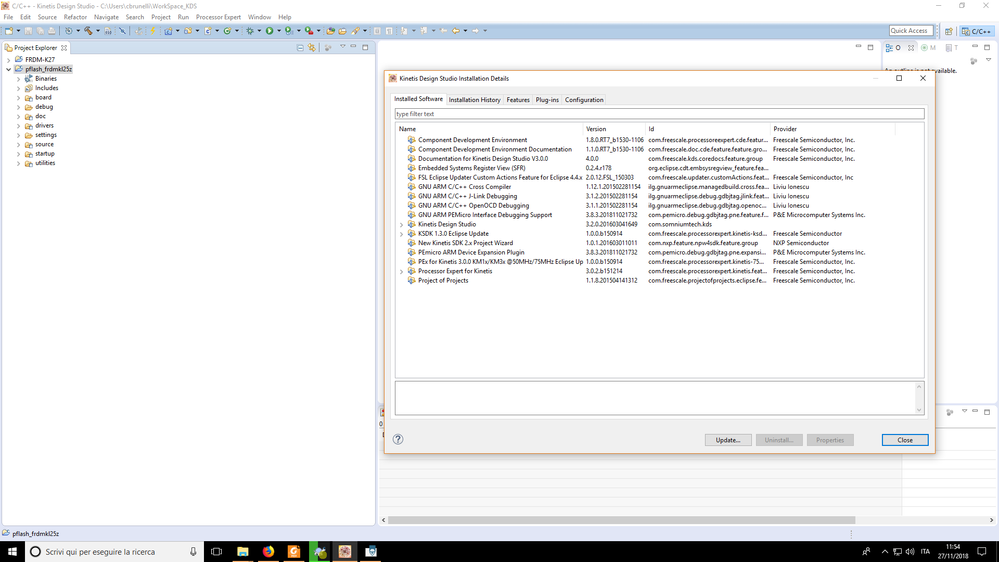
Task: Click the Link with Editor icon in Project Explorer
Action: click(312, 47)
